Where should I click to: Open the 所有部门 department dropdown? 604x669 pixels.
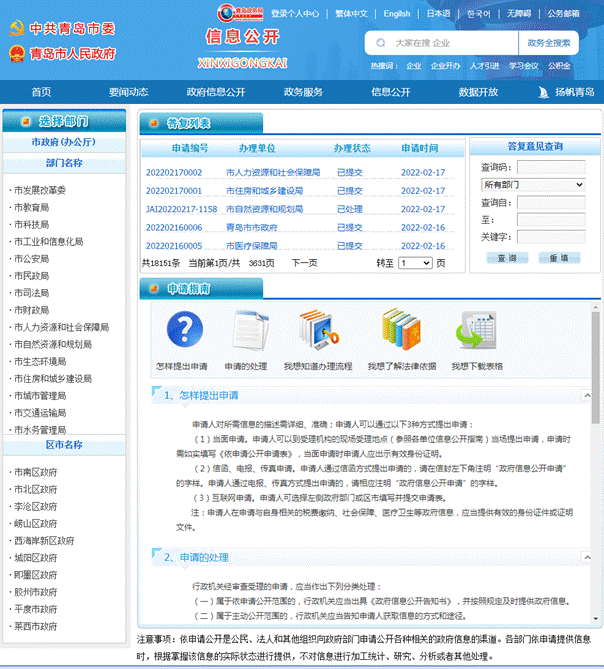click(x=533, y=185)
